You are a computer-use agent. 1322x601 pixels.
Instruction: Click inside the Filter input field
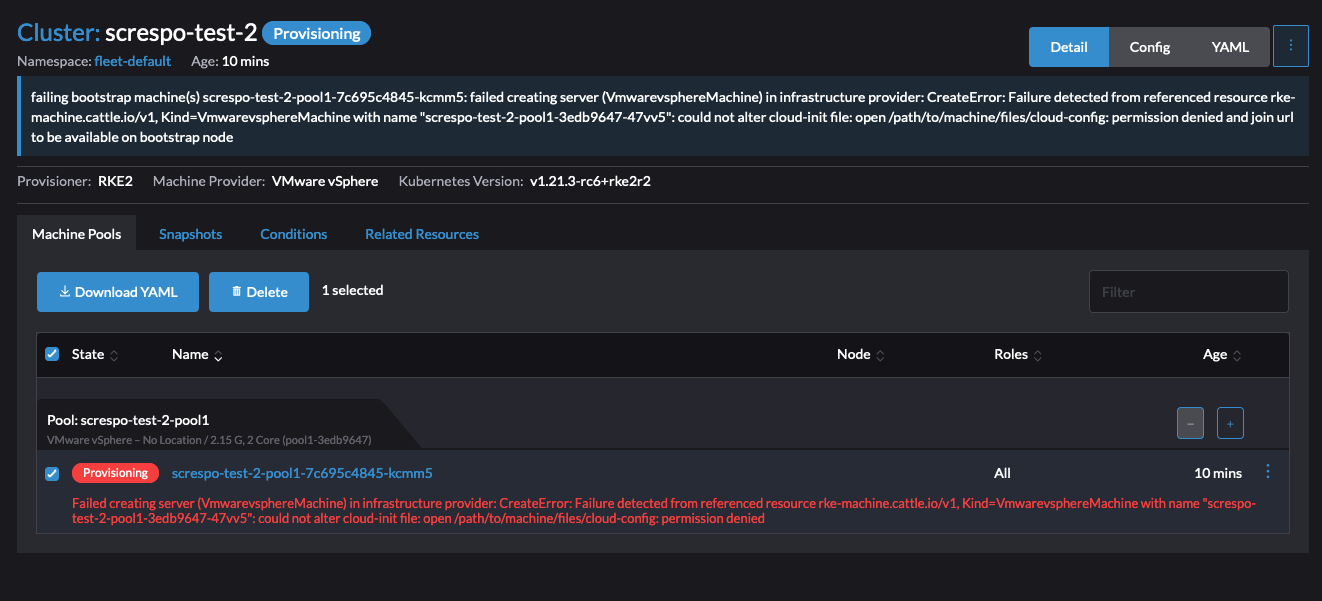pyautogui.click(x=1188, y=291)
